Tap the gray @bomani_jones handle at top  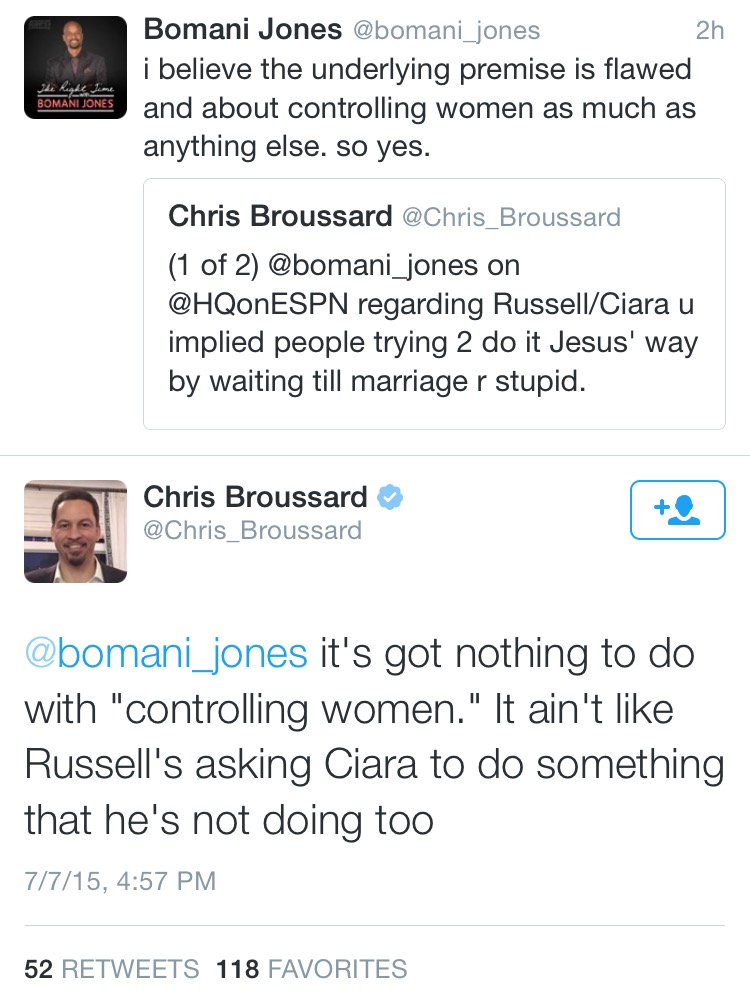448,31
